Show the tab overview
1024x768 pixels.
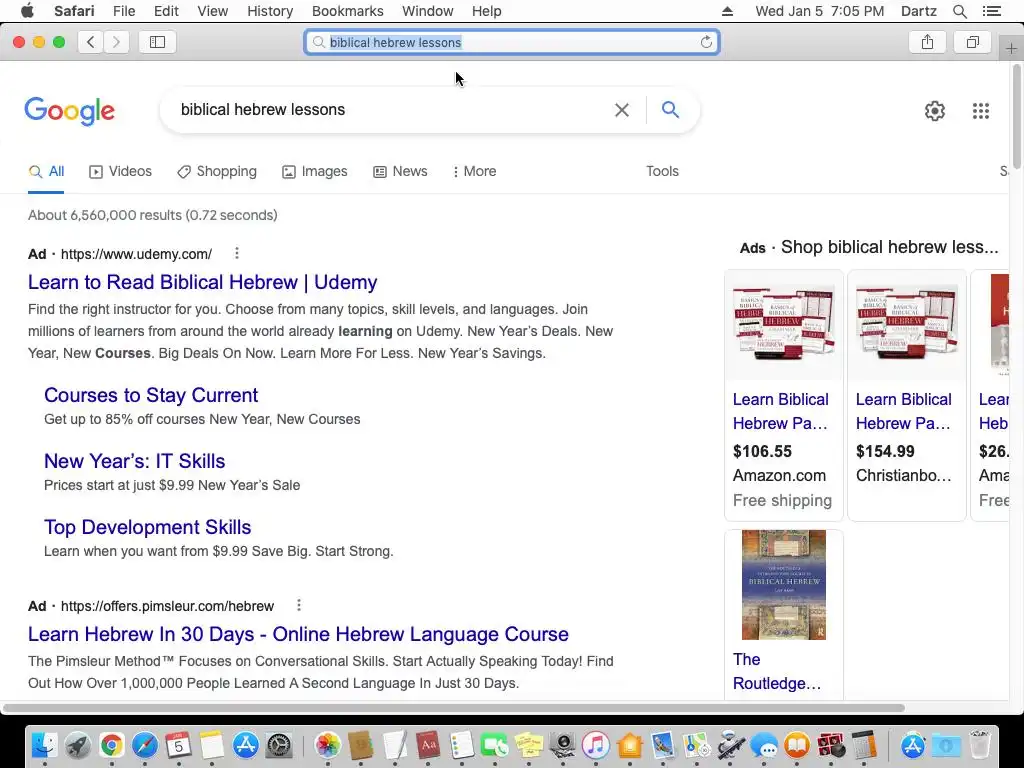(x=973, y=42)
